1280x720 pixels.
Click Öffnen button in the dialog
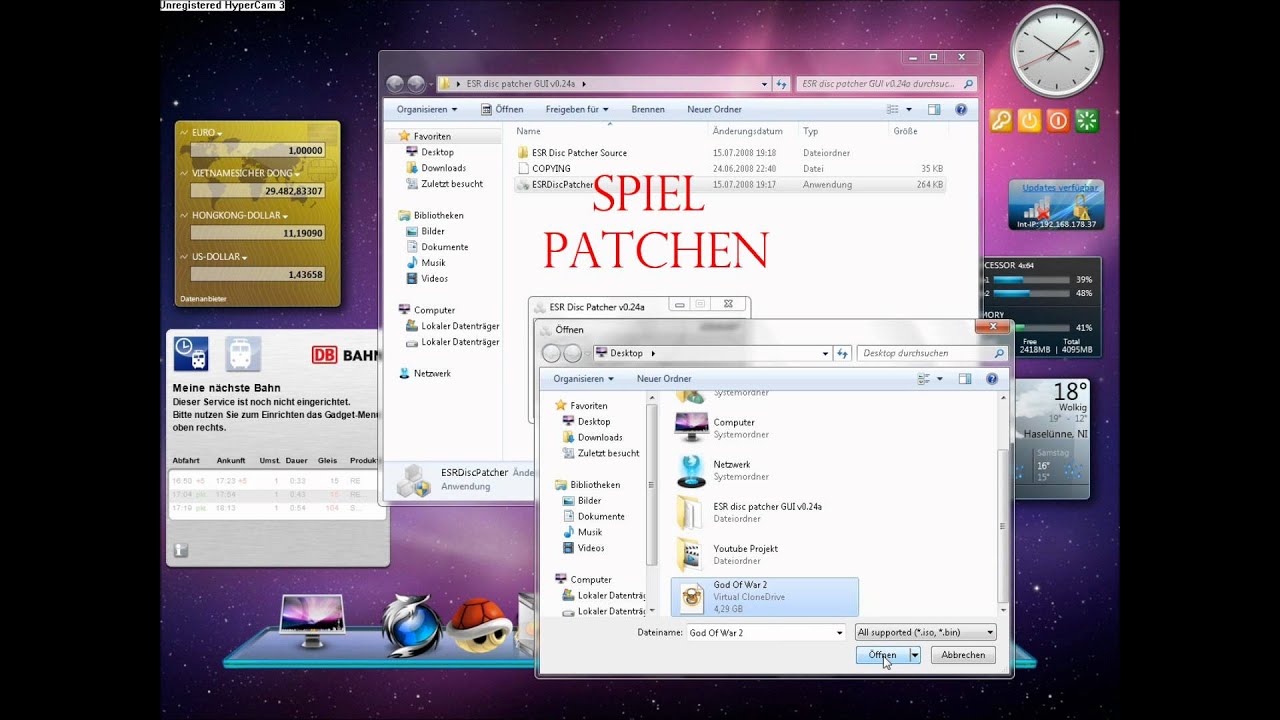pyautogui.click(x=882, y=655)
